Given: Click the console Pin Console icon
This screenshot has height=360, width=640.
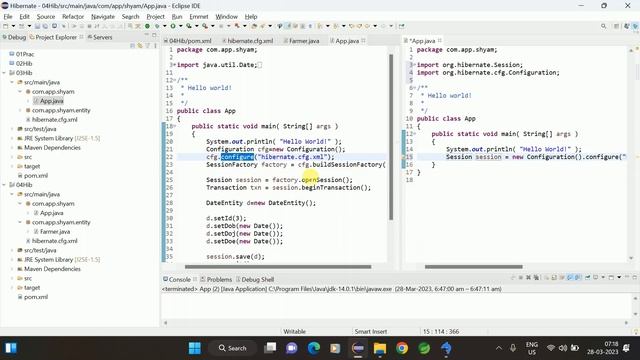Looking at the screenshot, I should [588, 278].
